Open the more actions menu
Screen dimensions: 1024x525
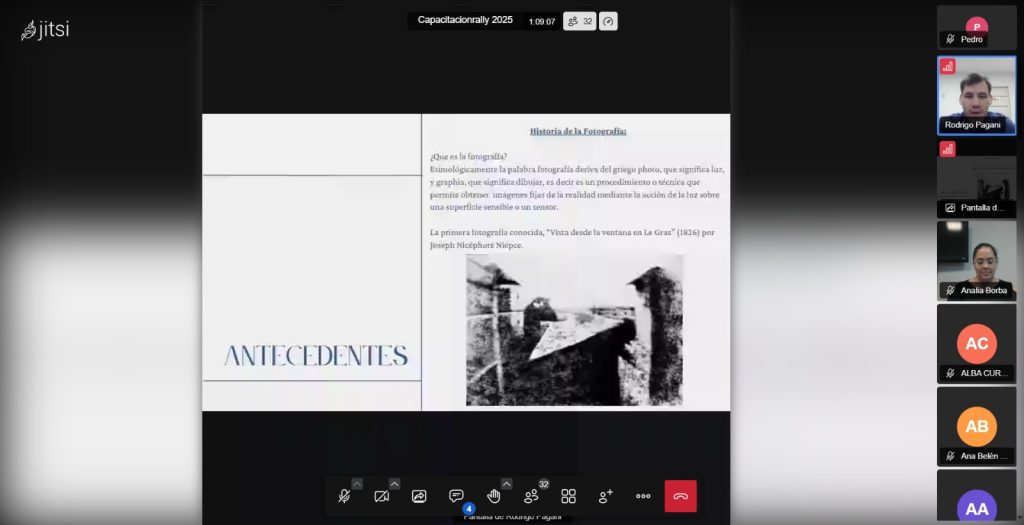643,496
